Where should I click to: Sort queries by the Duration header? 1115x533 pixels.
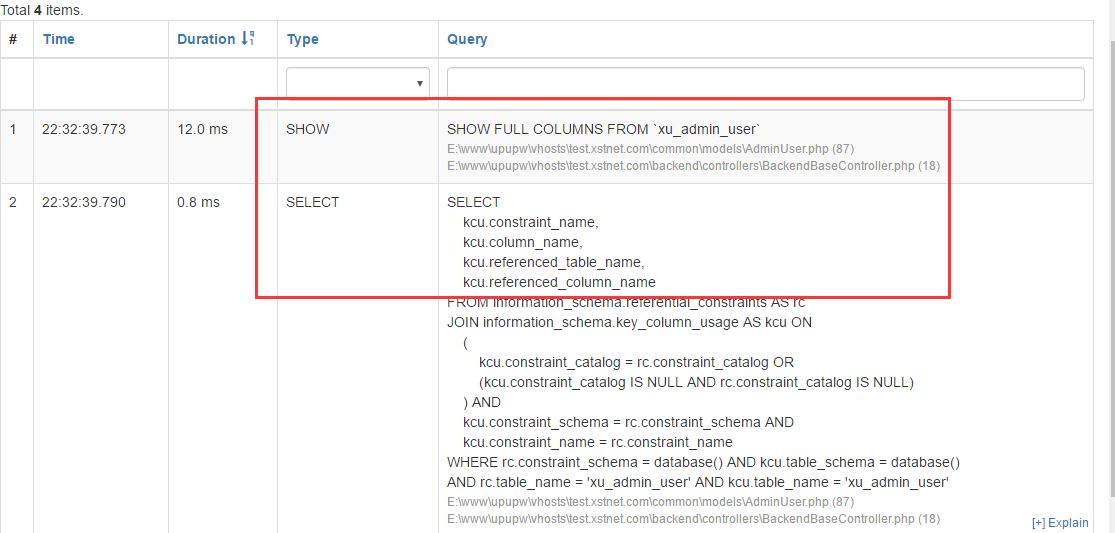pyautogui.click(x=206, y=39)
